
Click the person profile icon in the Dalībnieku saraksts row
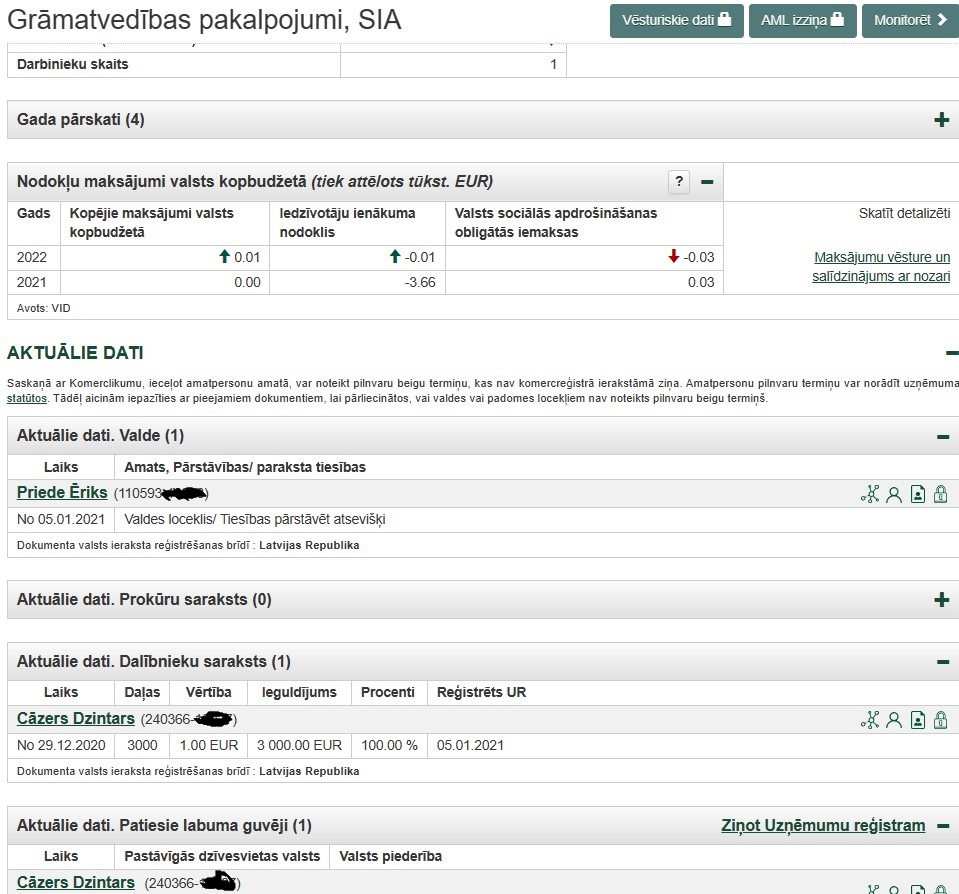point(894,720)
